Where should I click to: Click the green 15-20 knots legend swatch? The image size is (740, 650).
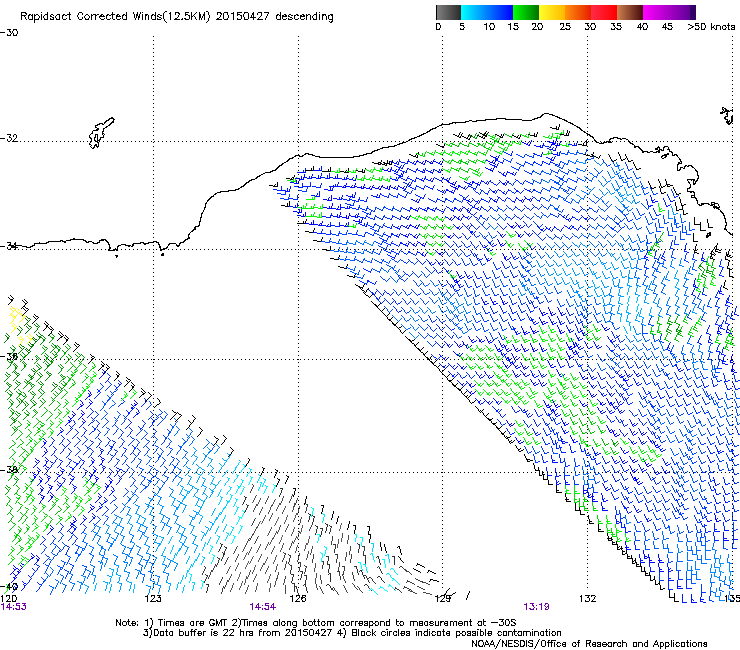tap(526, 12)
